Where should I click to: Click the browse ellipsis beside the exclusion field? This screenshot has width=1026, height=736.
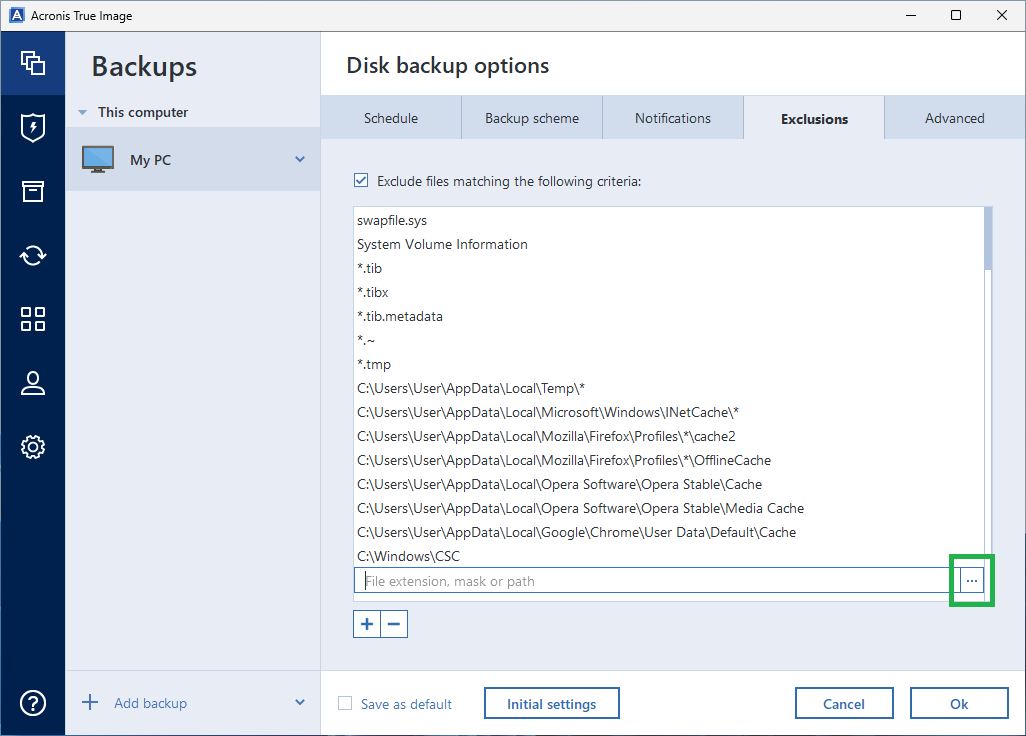pos(971,580)
